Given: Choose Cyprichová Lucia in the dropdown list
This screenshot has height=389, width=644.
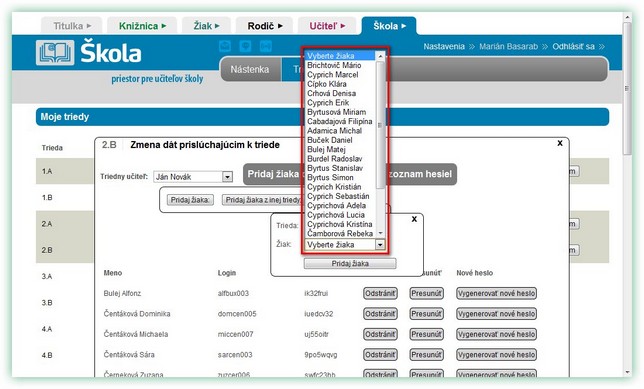Looking at the screenshot, I should 336,215.
